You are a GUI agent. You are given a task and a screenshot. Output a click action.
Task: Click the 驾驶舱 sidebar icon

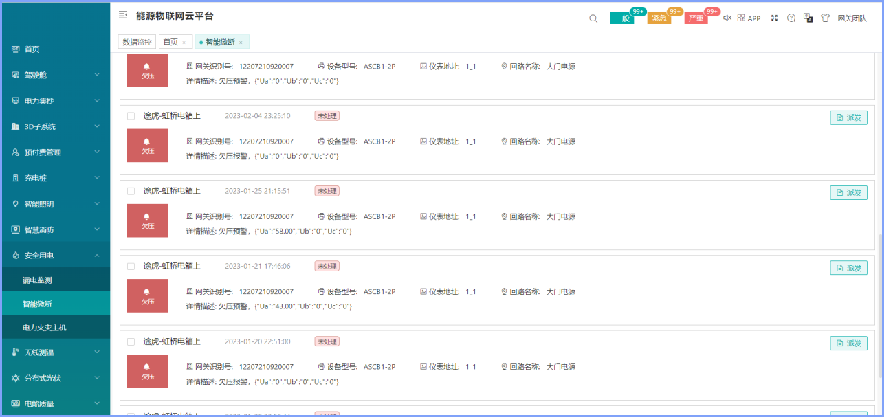point(15,75)
